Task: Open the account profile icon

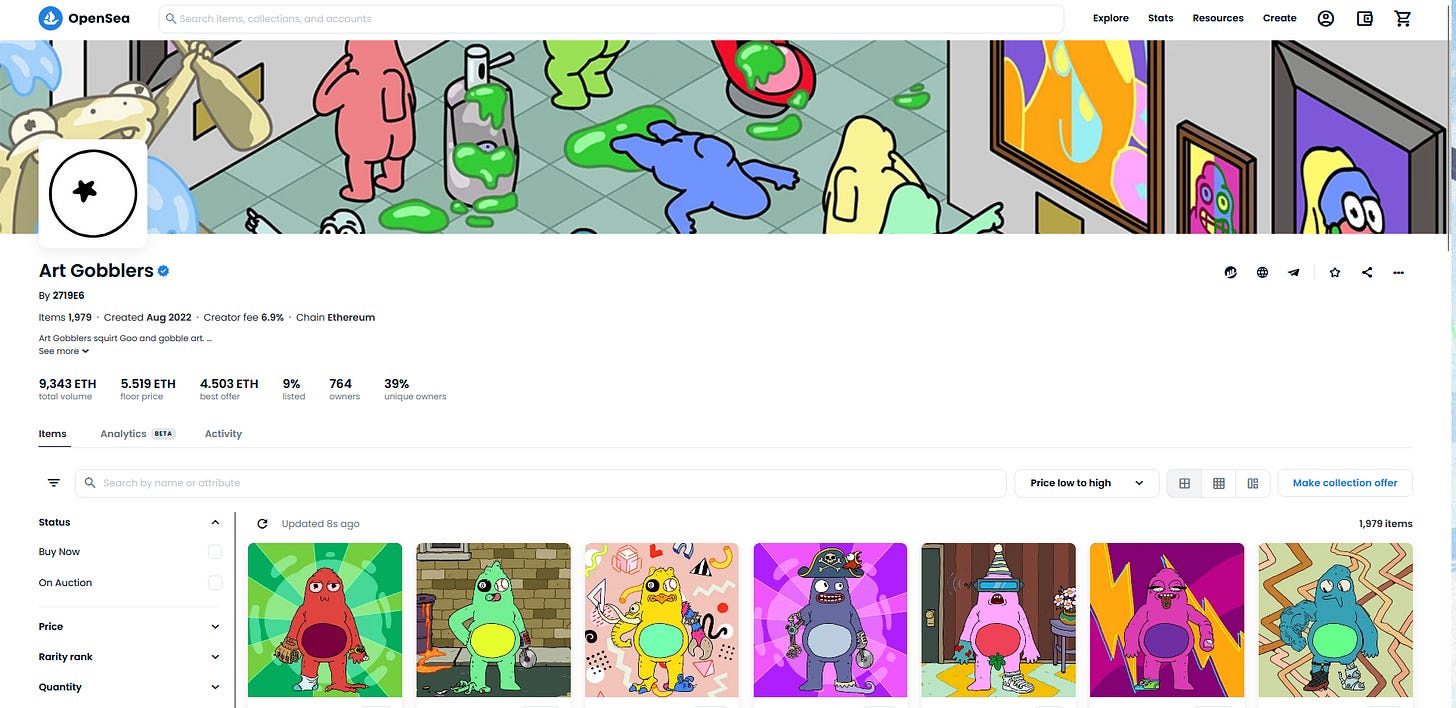Action: pos(1326,18)
